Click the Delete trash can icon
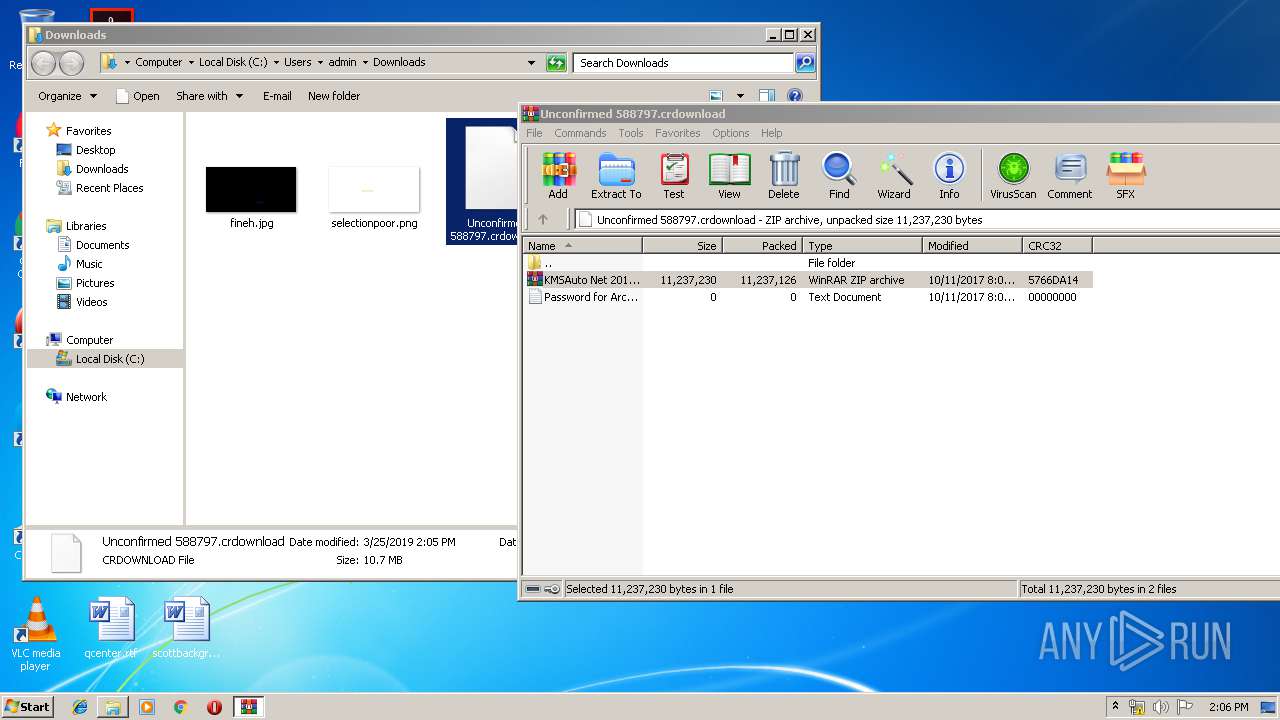This screenshot has height=720, width=1280. point(784,176)
